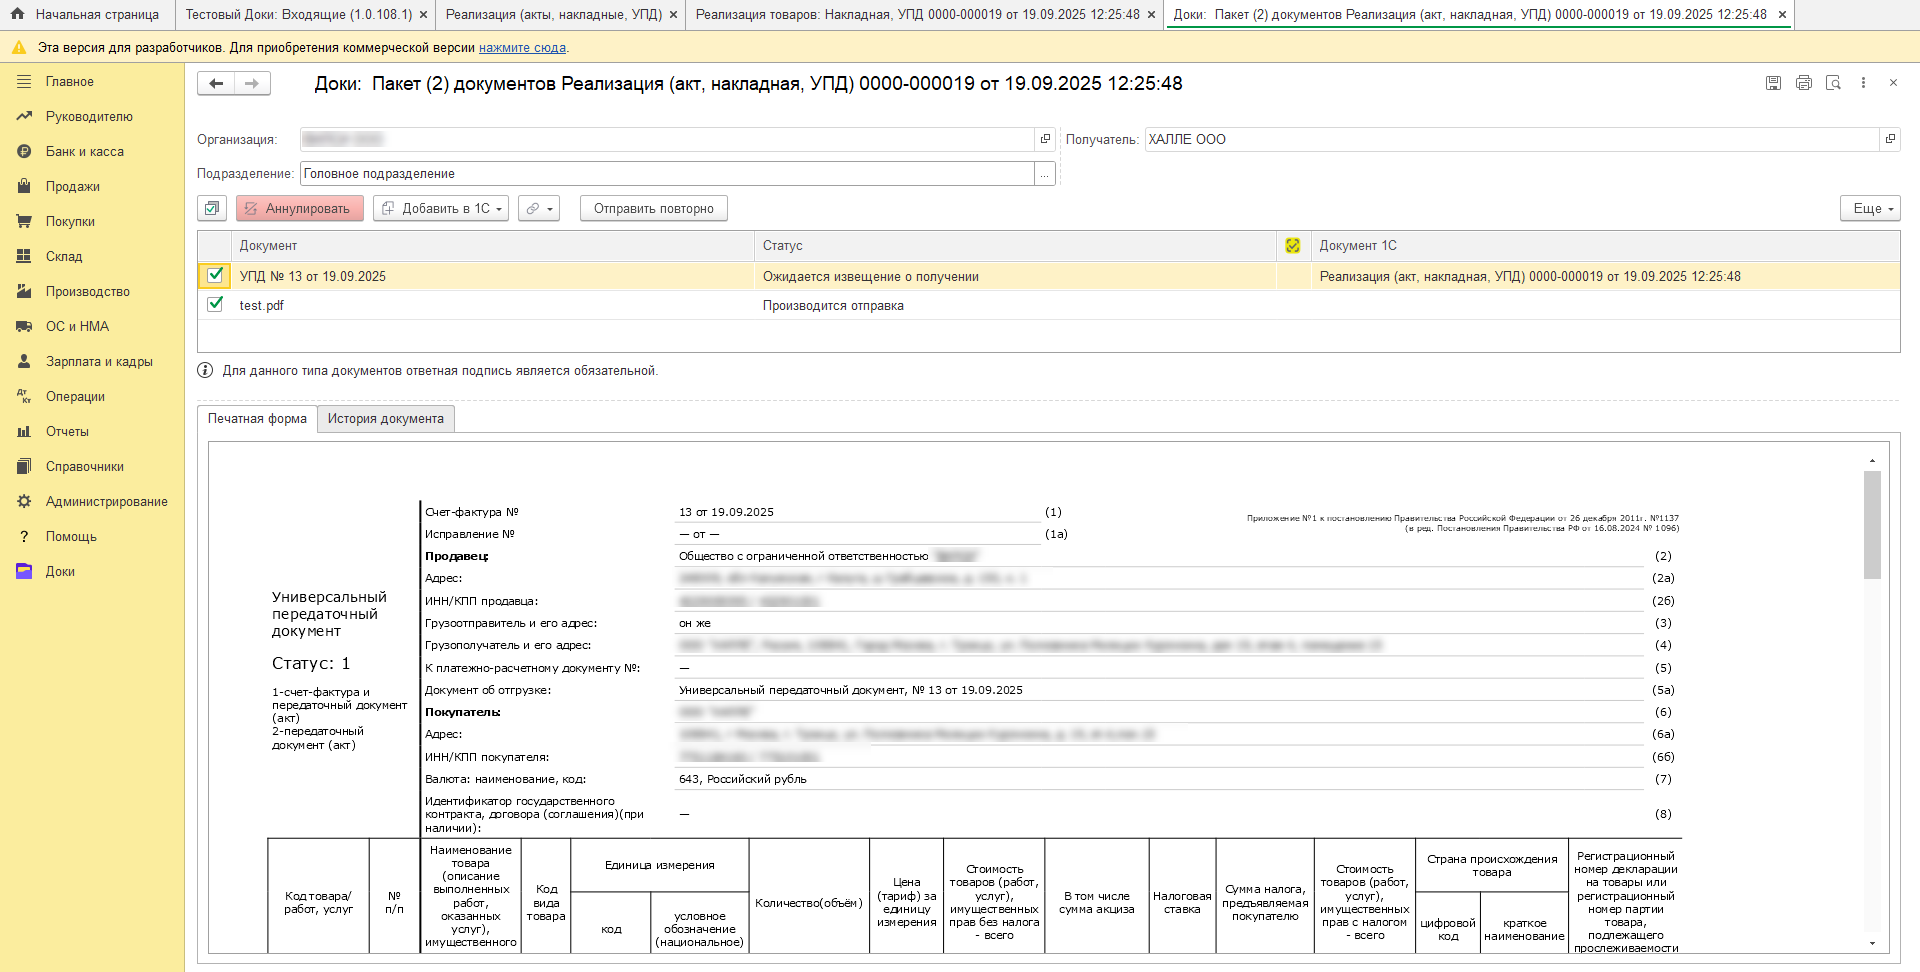
Task: Open the Продажи section in sidebar
Action: [x=72, y=187]
